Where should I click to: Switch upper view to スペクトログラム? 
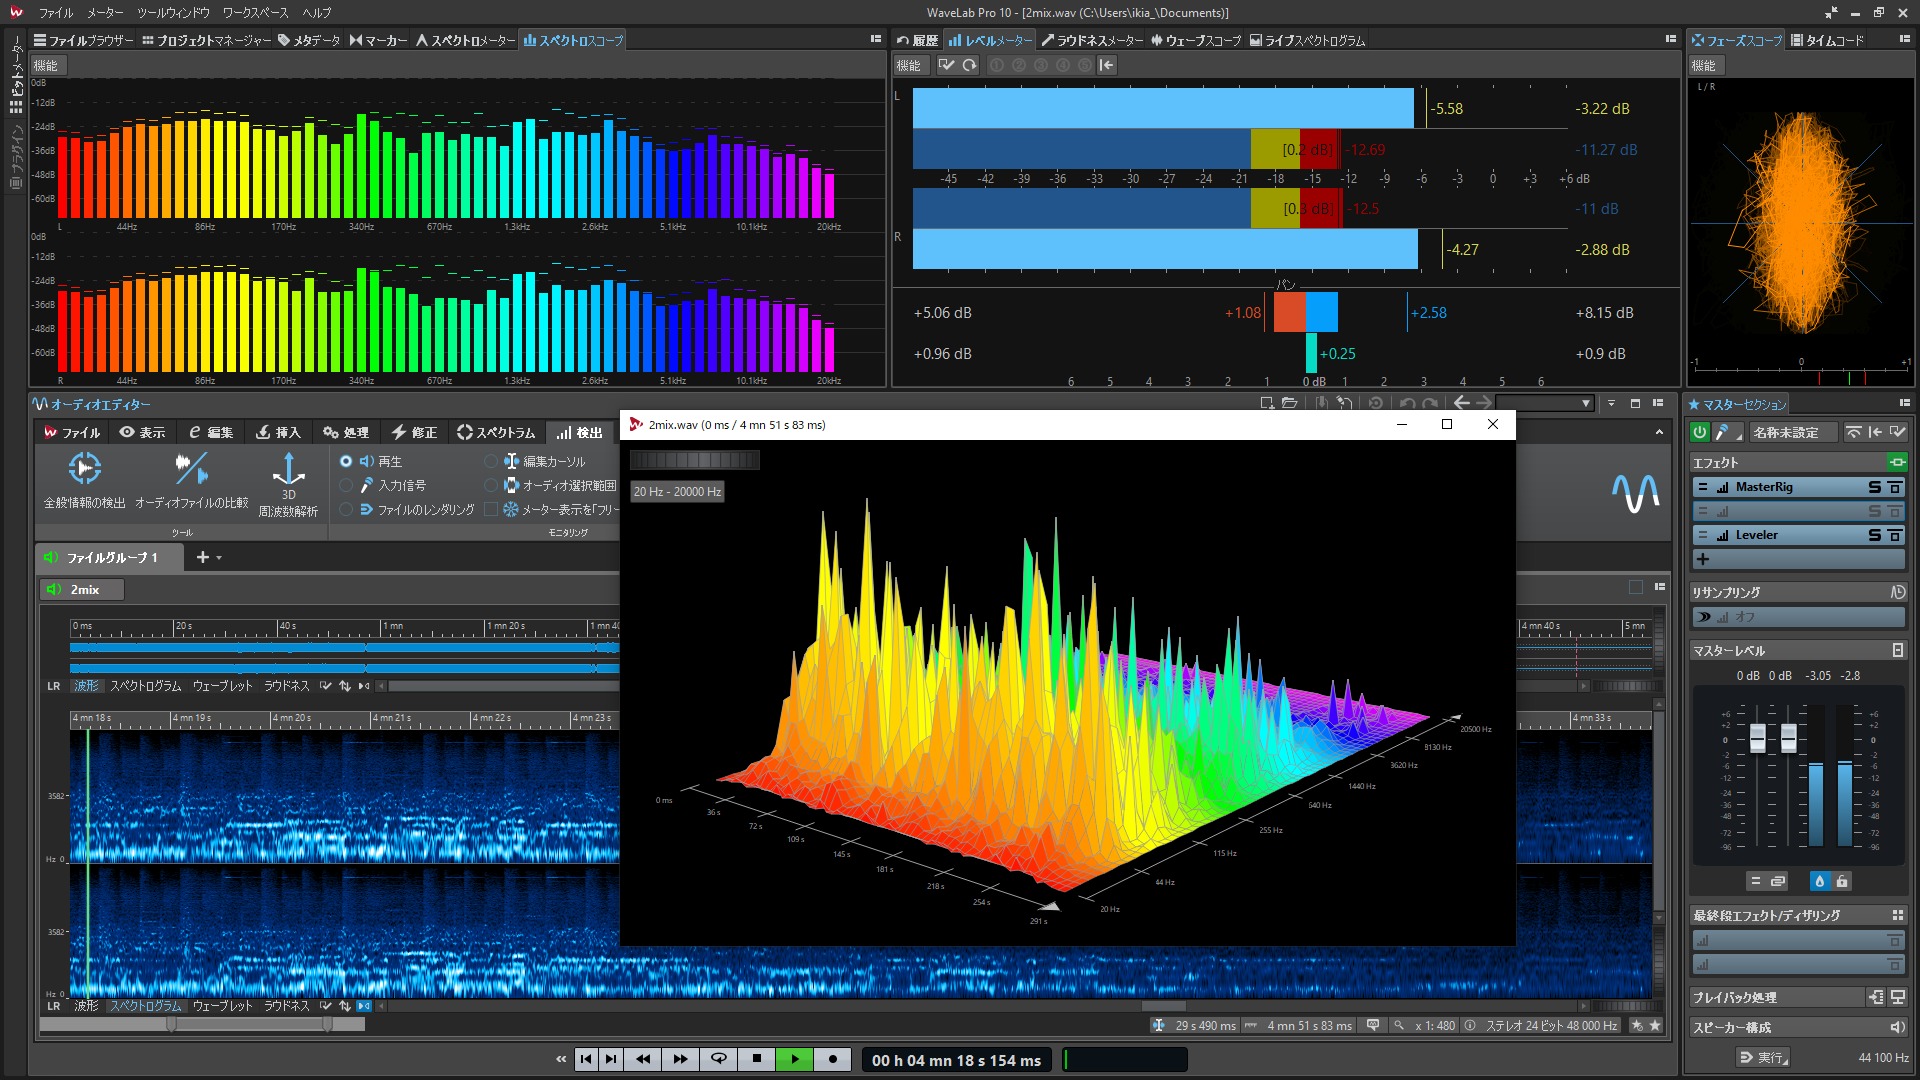coord(146,686)
